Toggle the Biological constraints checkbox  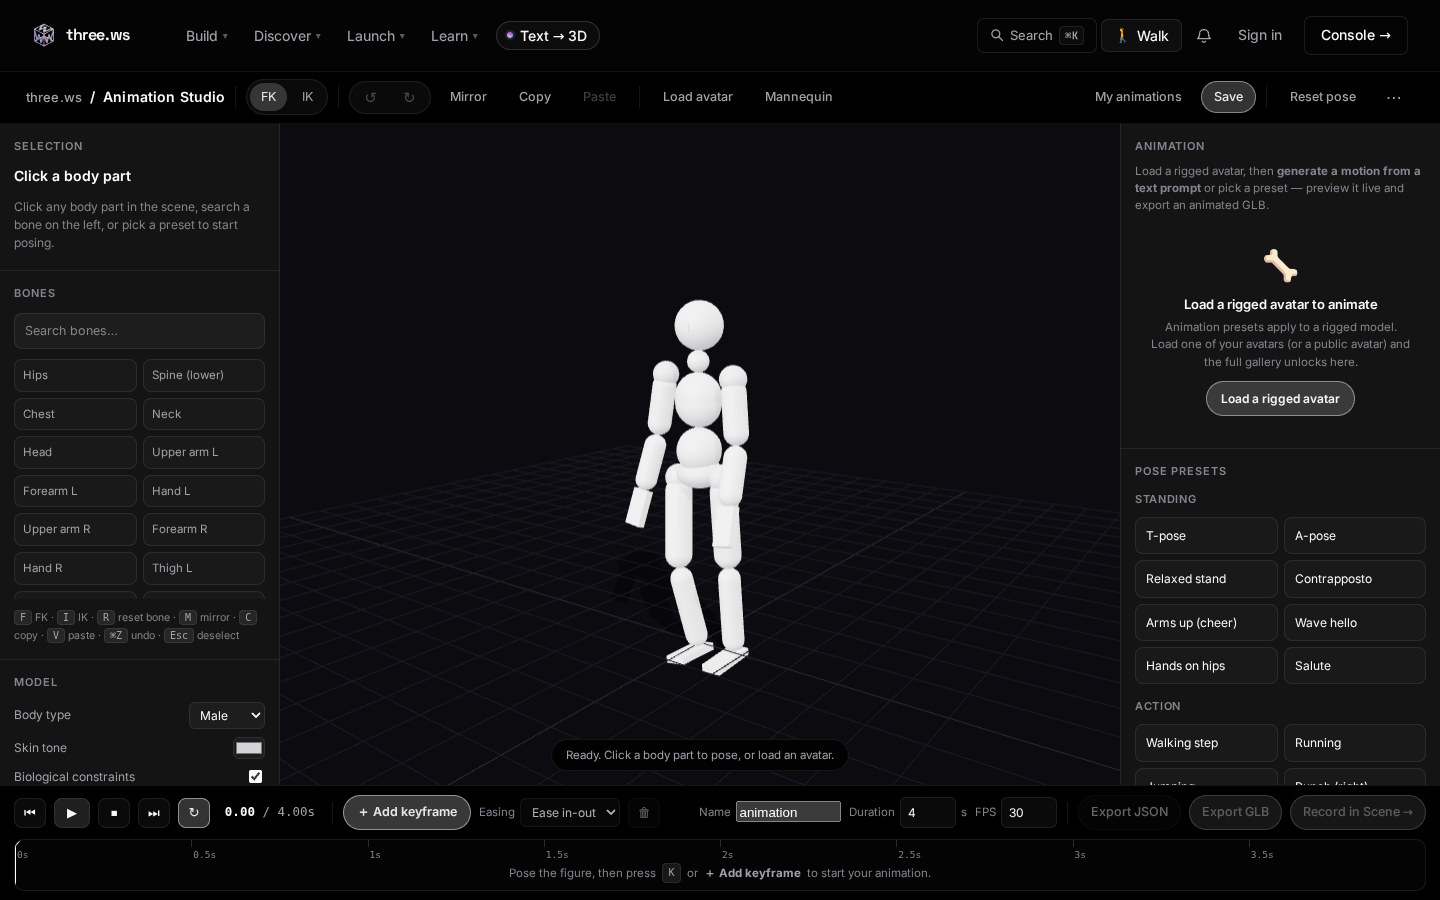(255, 776)
